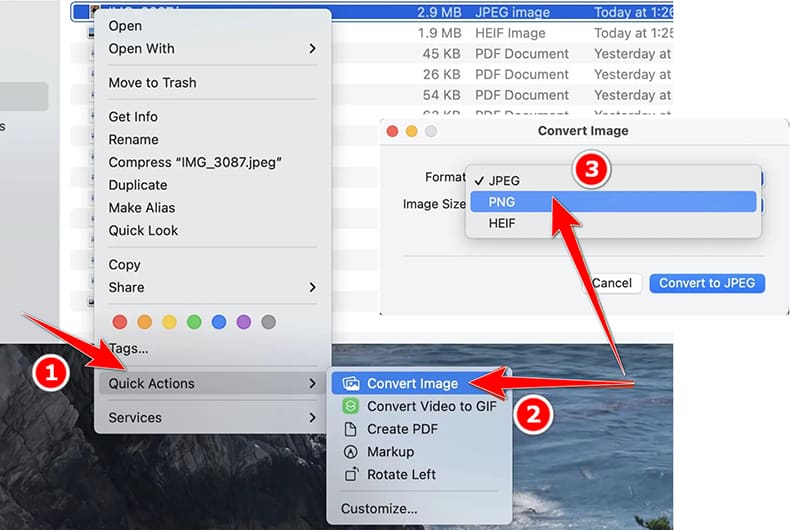Image resolution: width=800 pixels, height=530 pixels.
Task: Click the Create PDF document icon
Action: point(350,429)
